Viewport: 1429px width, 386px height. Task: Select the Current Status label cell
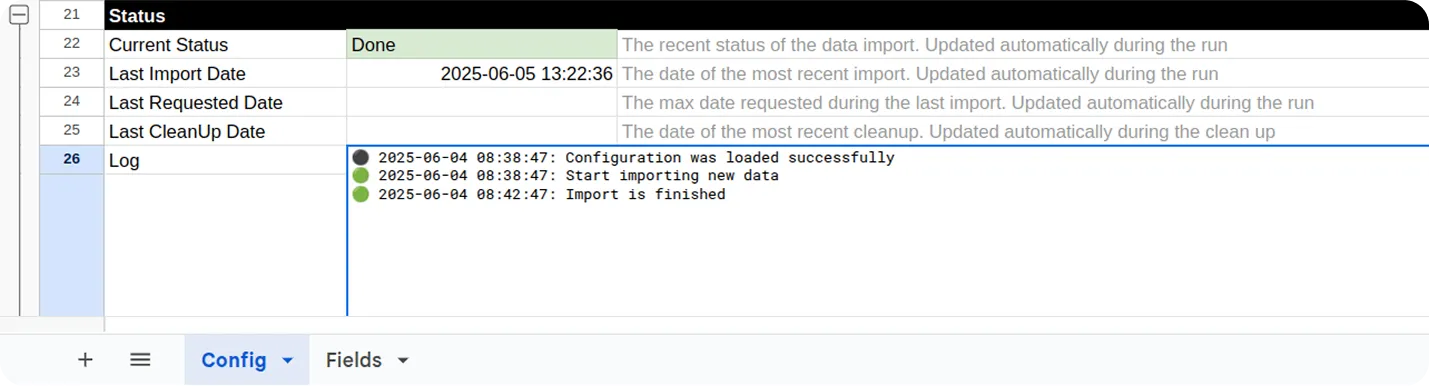pos(225,45)
